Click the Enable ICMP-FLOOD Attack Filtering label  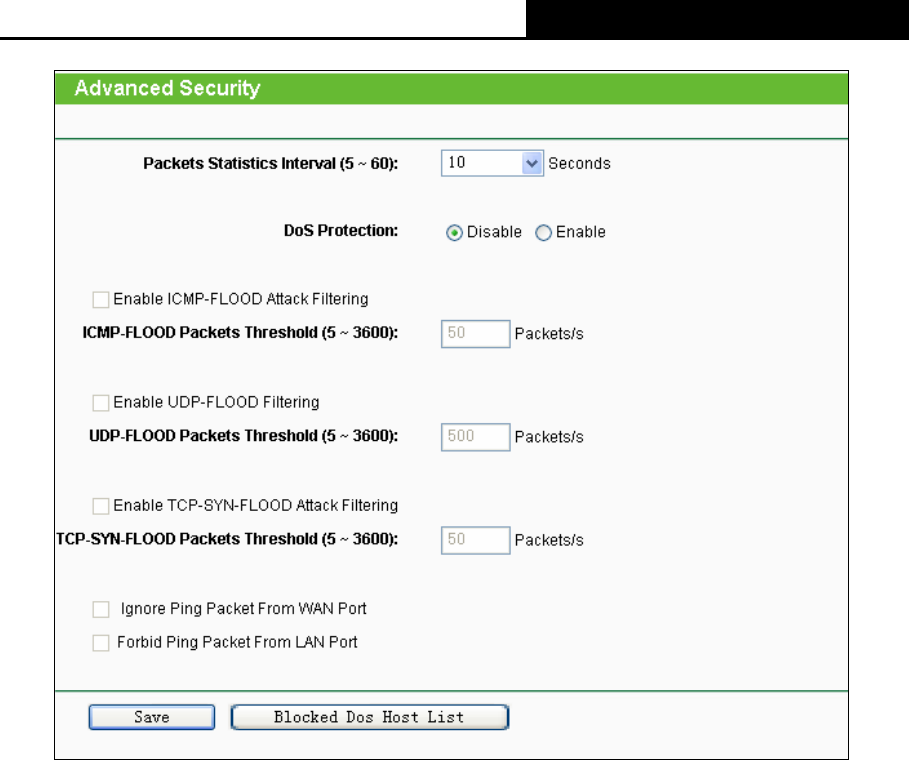coord(241,299)
